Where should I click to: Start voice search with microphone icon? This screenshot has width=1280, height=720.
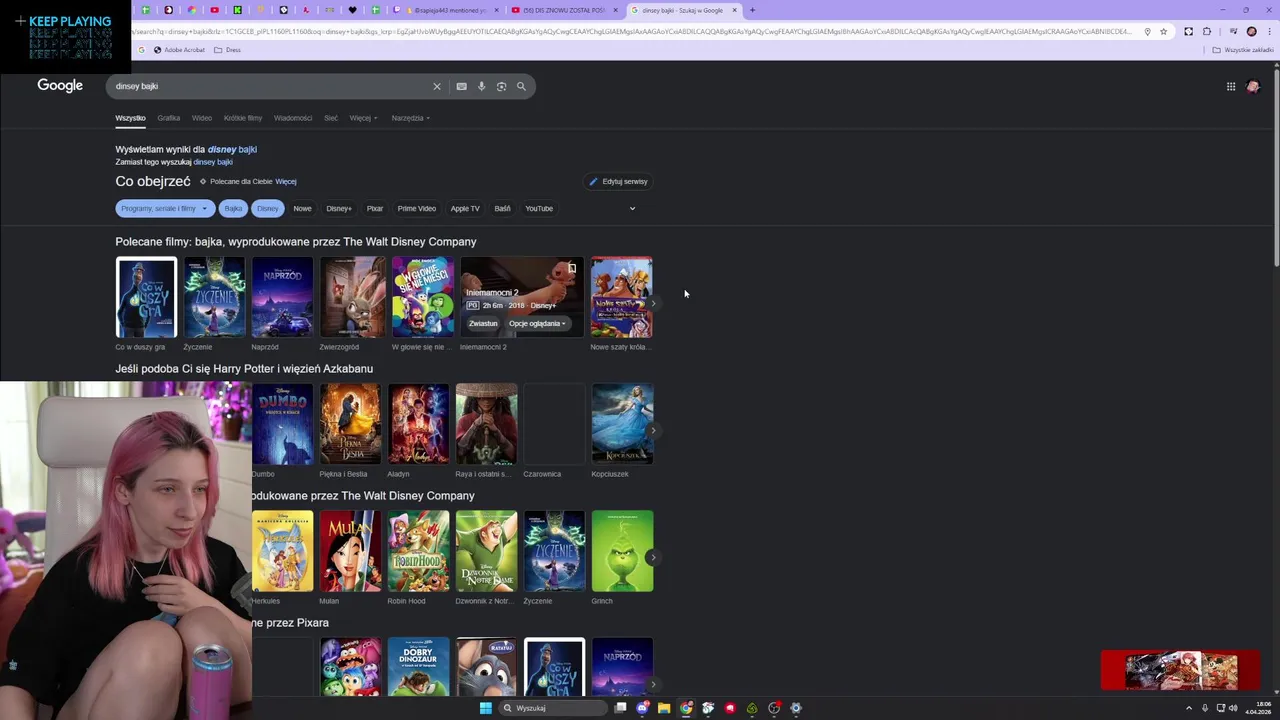pos(481,86)
